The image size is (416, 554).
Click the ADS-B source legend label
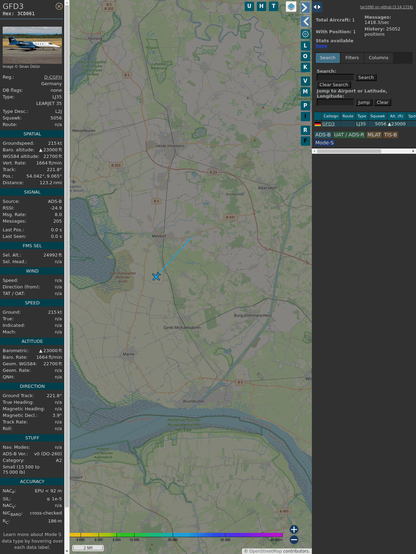pos(323,135)
